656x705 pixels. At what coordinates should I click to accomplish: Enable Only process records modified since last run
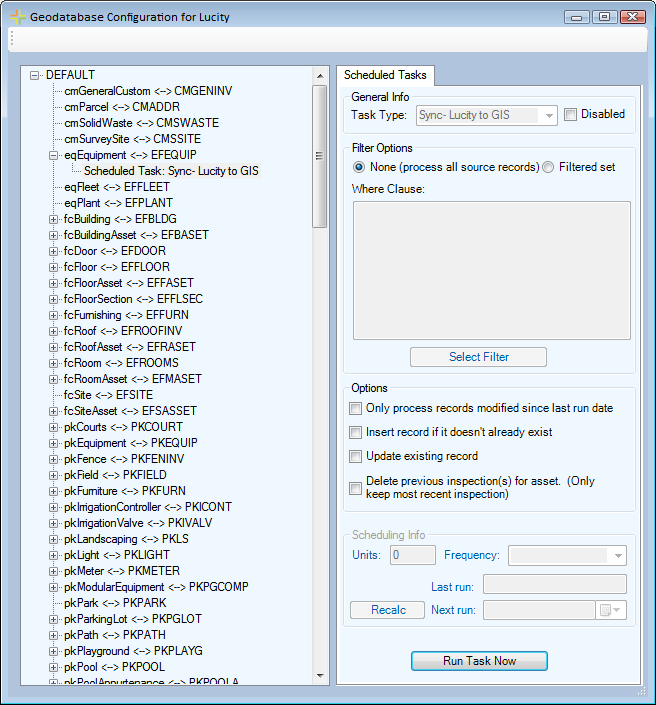[355, 408]
